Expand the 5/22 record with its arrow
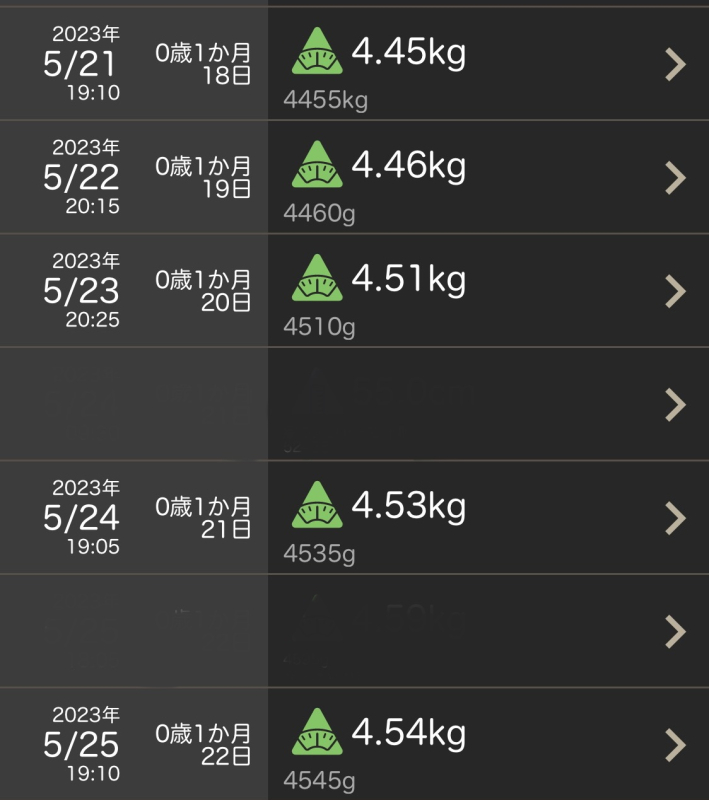The width and height of the screenshot is (709, 800). click(676, 178)
